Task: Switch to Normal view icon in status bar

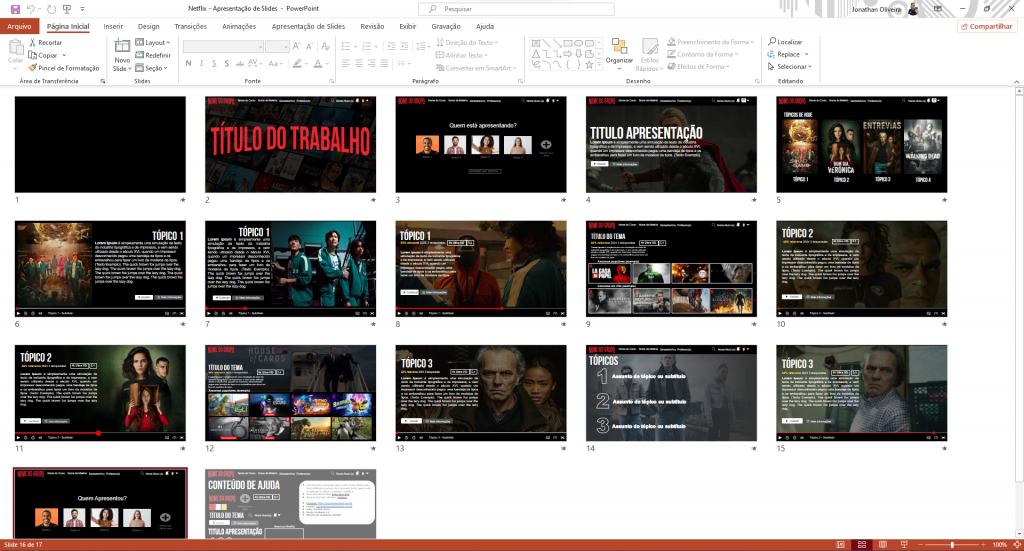Action: 840,544
